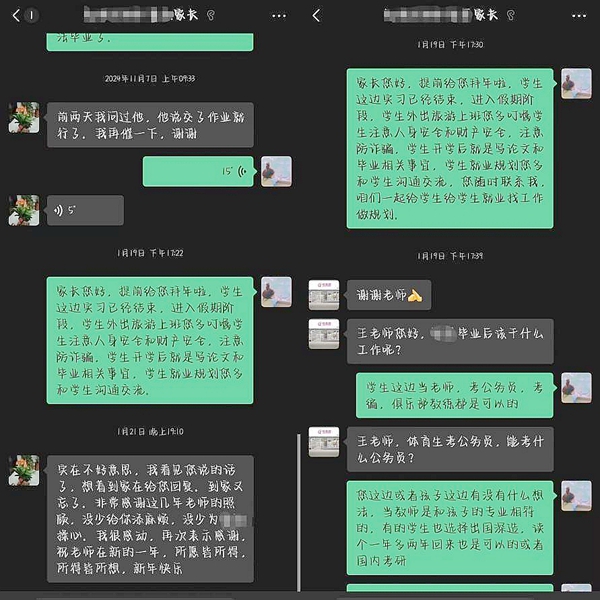Play the 15-second sent voice message
This screenshot has width=600, height=600.
pyautogui.click(x=198, y=171)
